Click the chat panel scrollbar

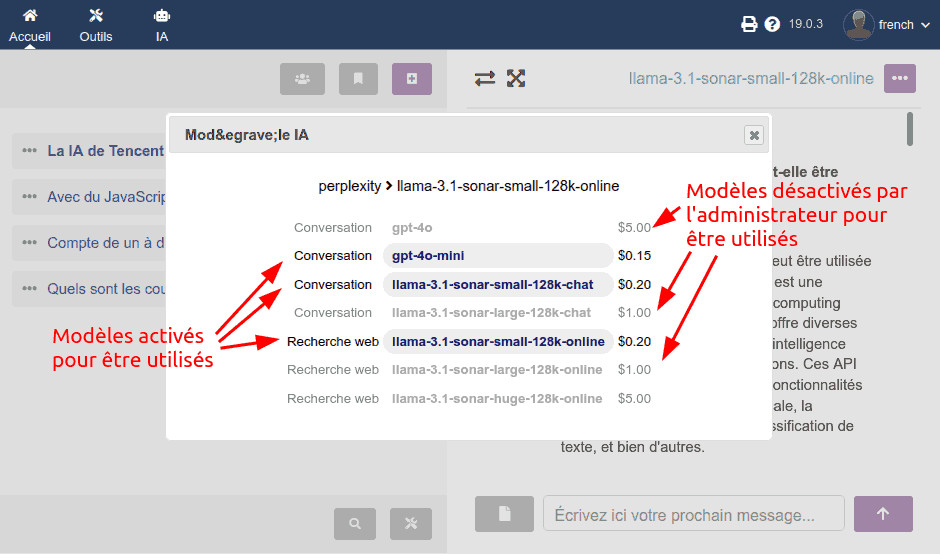pyautogui.click(x=909, y=129)
